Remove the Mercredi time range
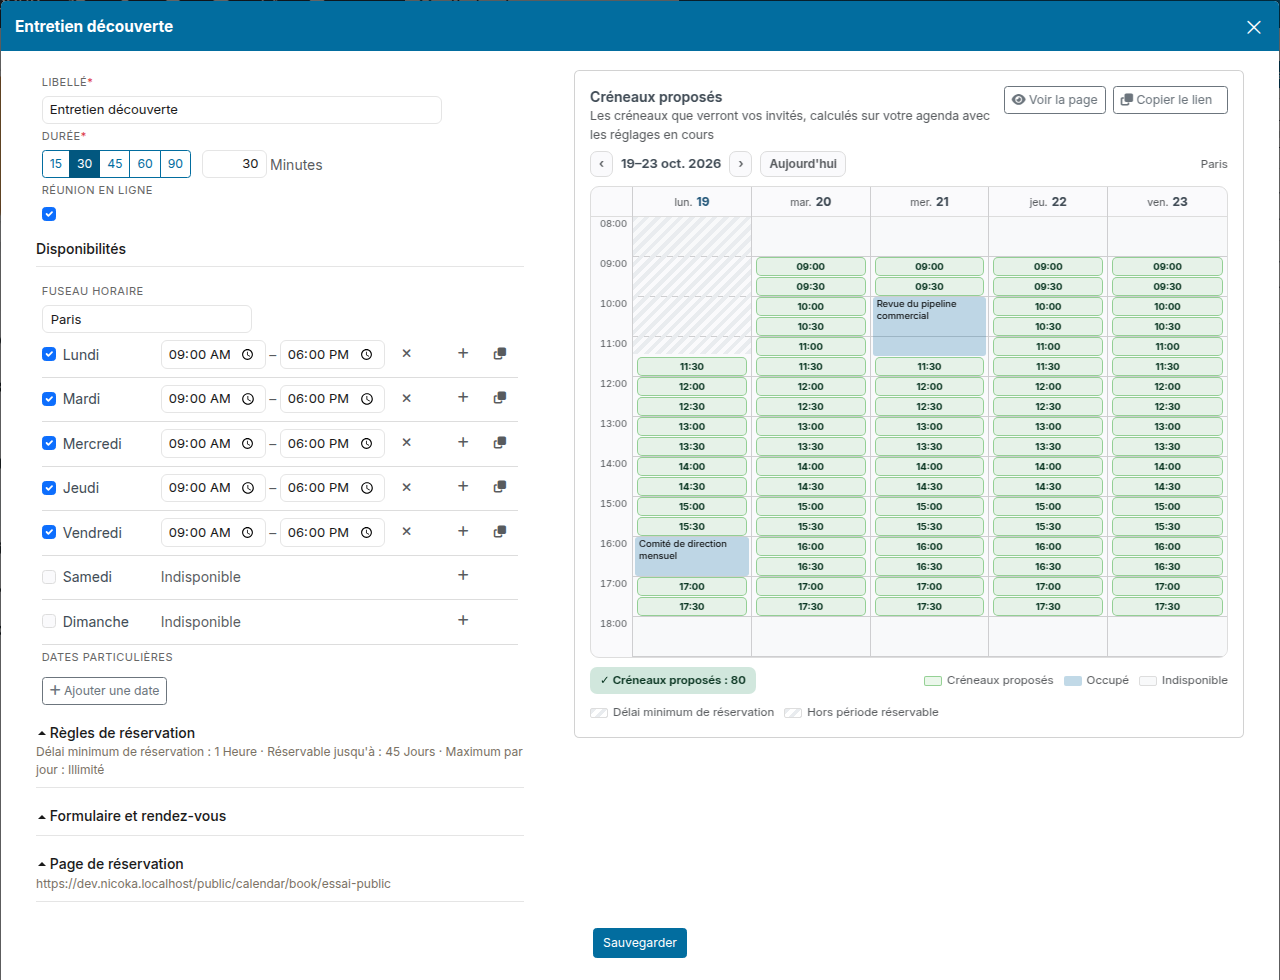 point(406,443)
